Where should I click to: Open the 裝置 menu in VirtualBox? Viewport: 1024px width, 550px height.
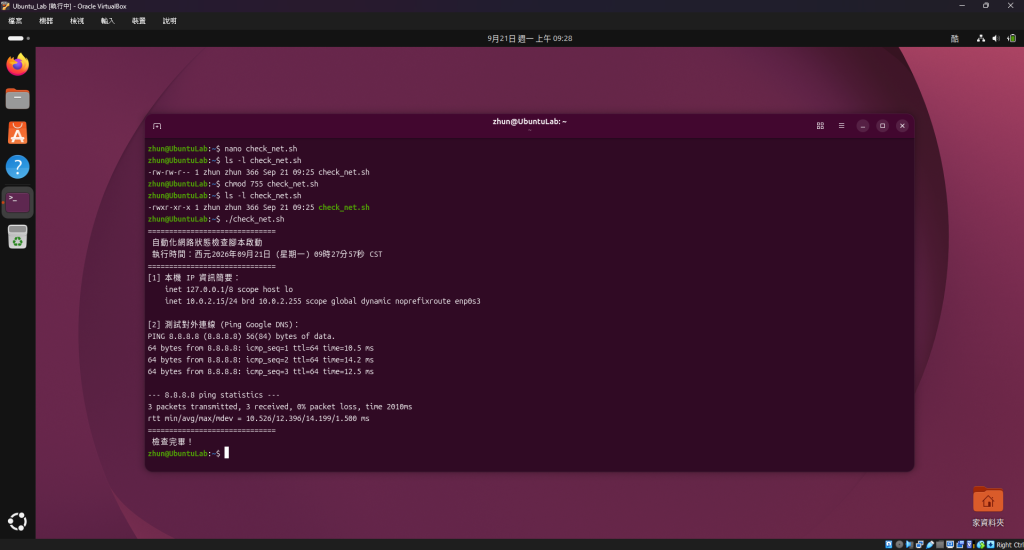138,21
